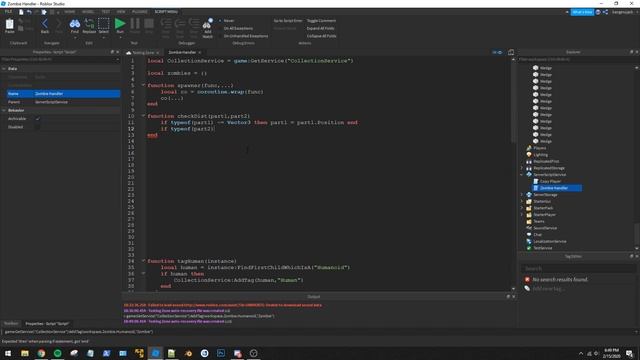Collapse the Behavior properties section
This screenshot has width=640, height=360.
[4, 110]
